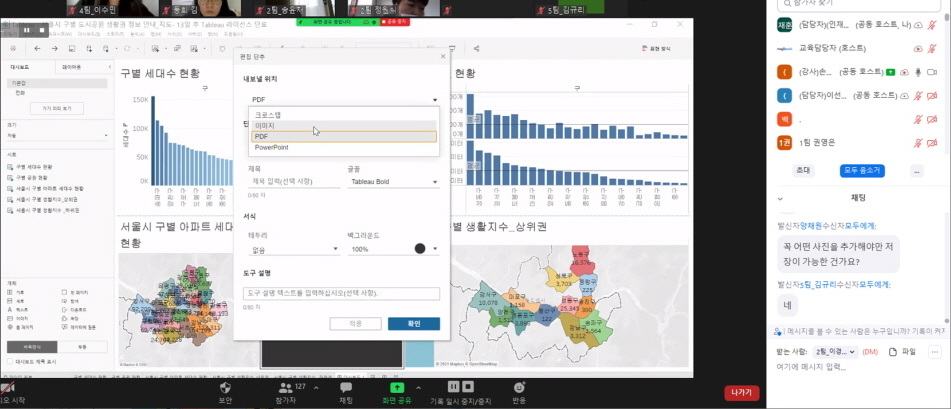951x409 pixels.
Task: Choose PowerPoint from the export list
Action: click(343, 147)
